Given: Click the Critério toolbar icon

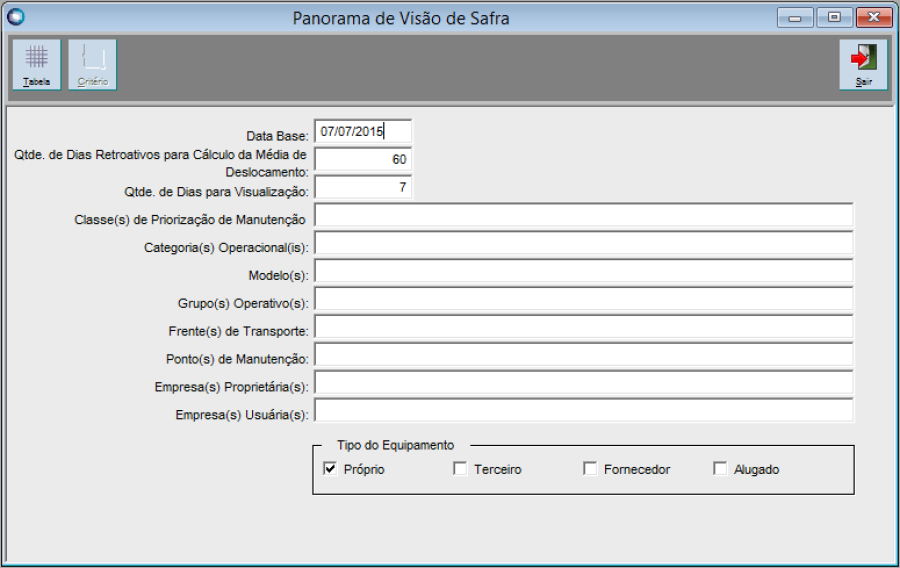Looking at the screenshot, I should point(92,64).
